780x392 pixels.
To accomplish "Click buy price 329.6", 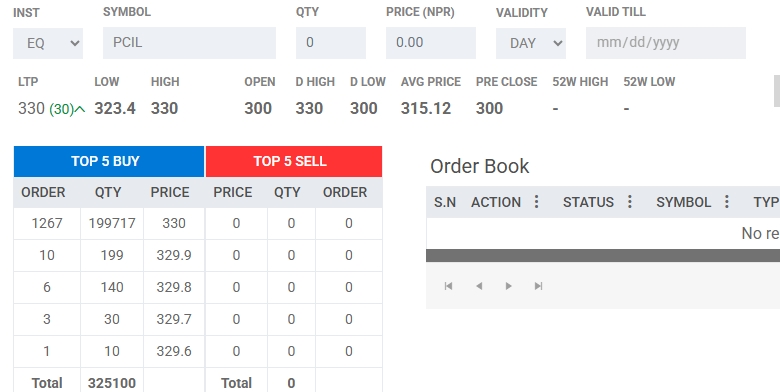I will pyautogui.click(x=174, y=351).
